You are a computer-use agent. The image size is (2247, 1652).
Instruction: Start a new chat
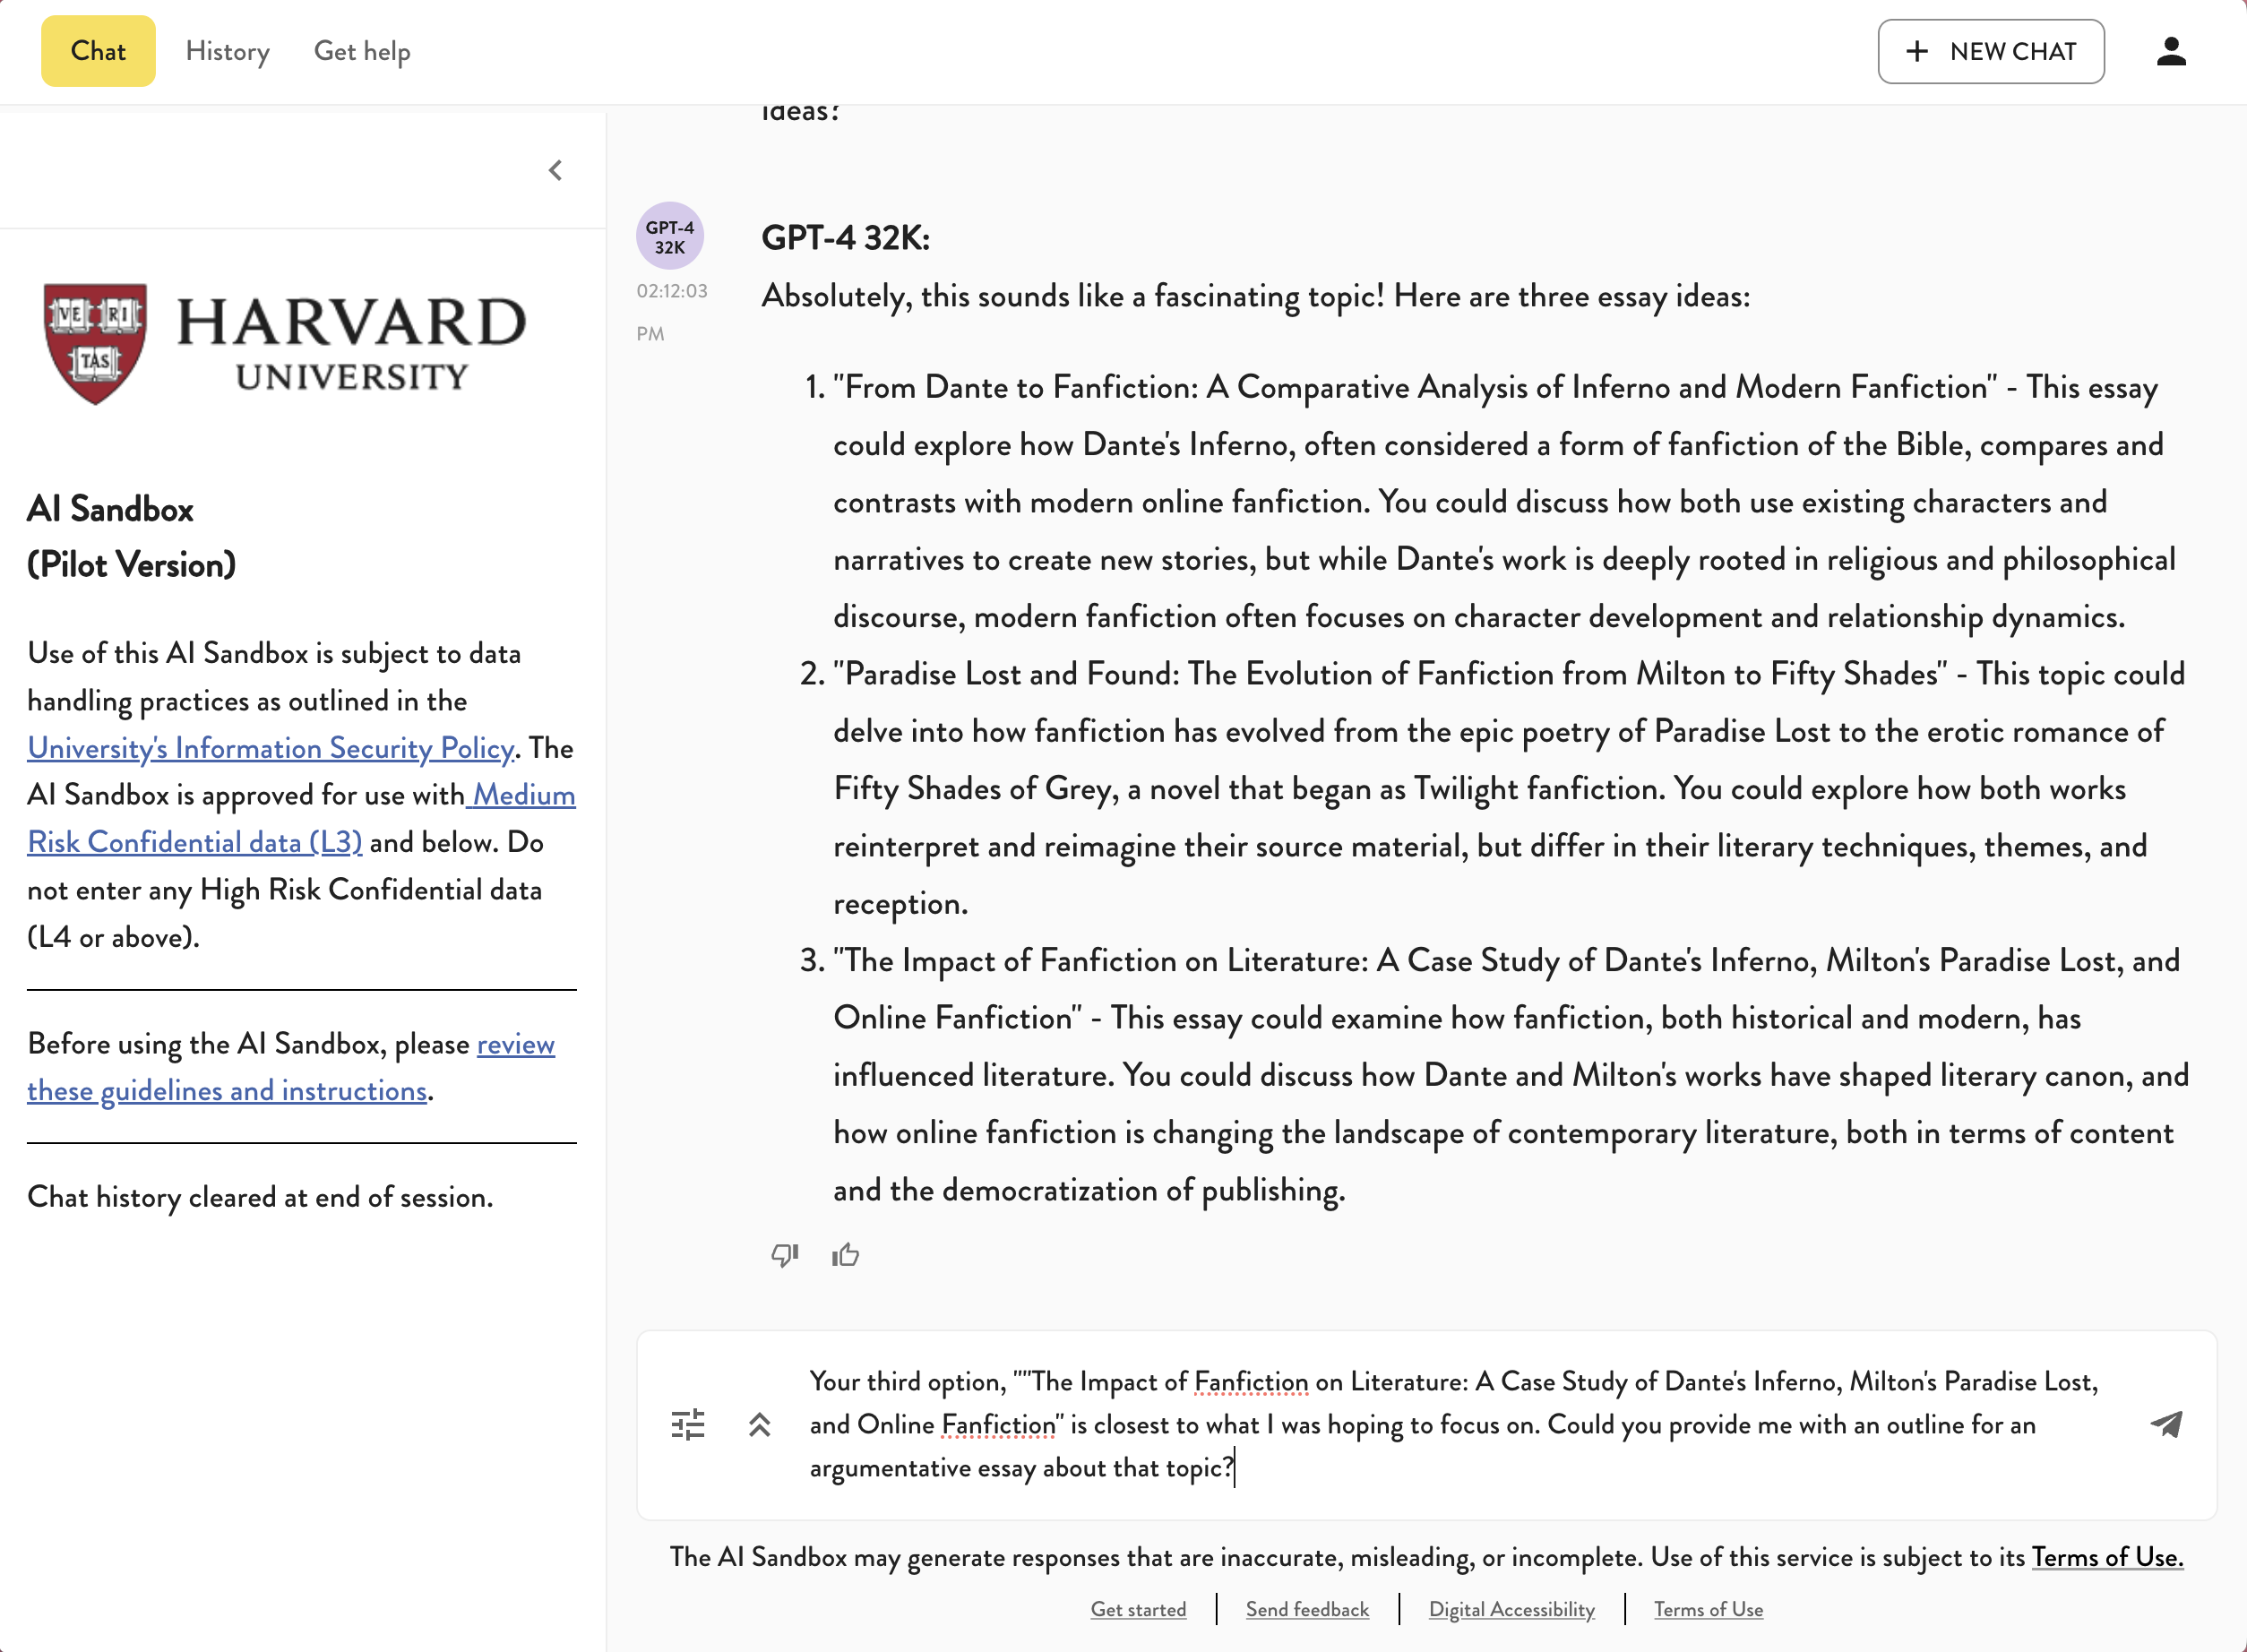coord(1990,51)
